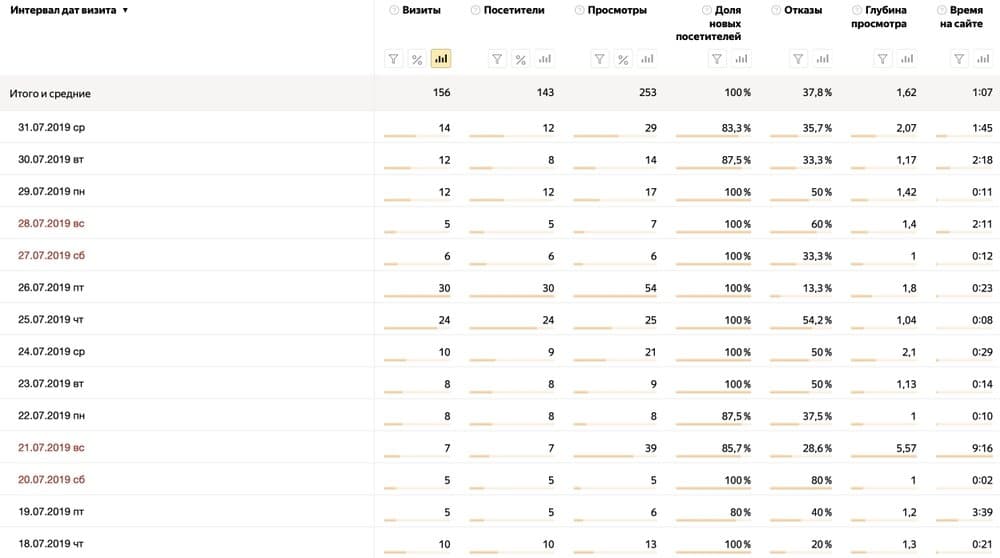Screen dimensions: 1000x558
Task: Click the dropdown arrow beside Интервал дат визита
Action: [125, 10]
